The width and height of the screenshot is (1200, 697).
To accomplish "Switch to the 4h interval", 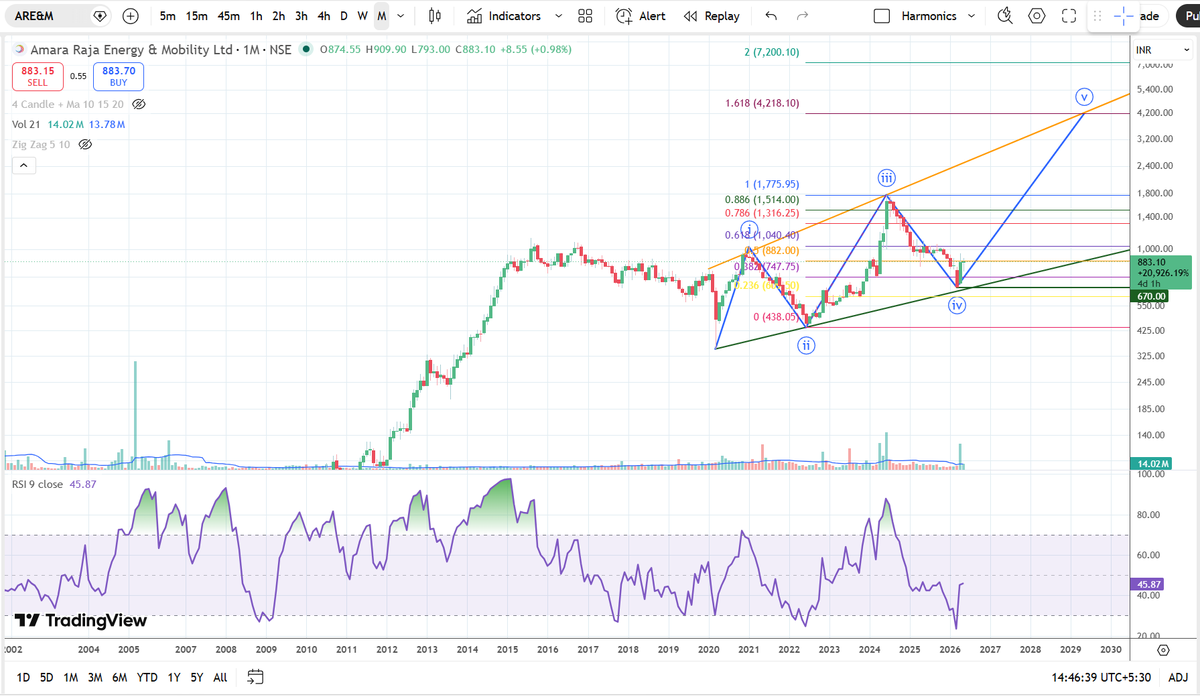I will [324, 16].
